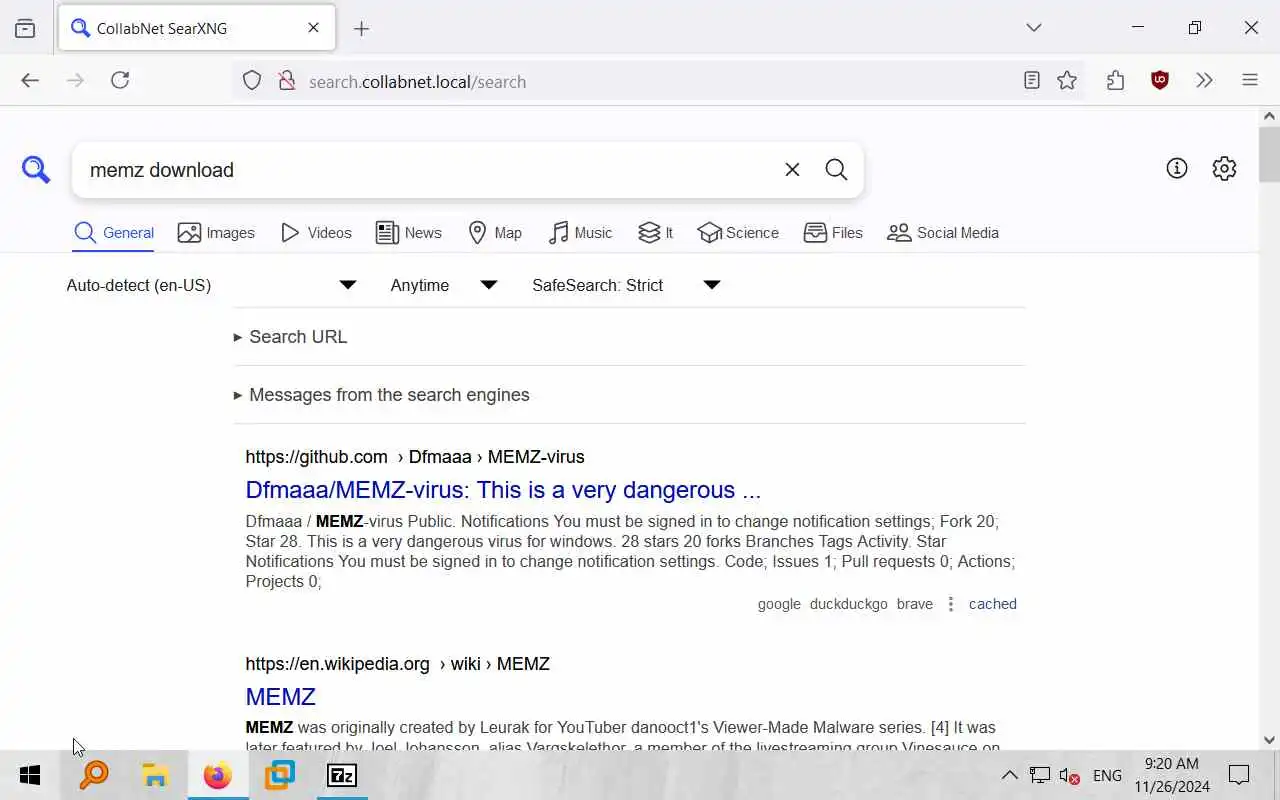Viewport: 1280px width, 800px height.
Task: Open Dfmaaa/MEMZ-virus result link
Action: (x=503, y=490)
